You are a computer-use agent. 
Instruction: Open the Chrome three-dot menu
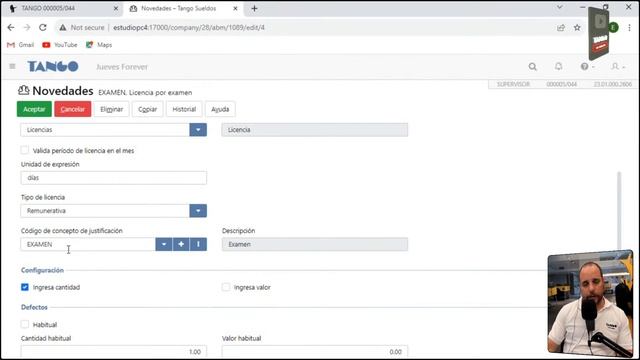[x=629, y=27]
